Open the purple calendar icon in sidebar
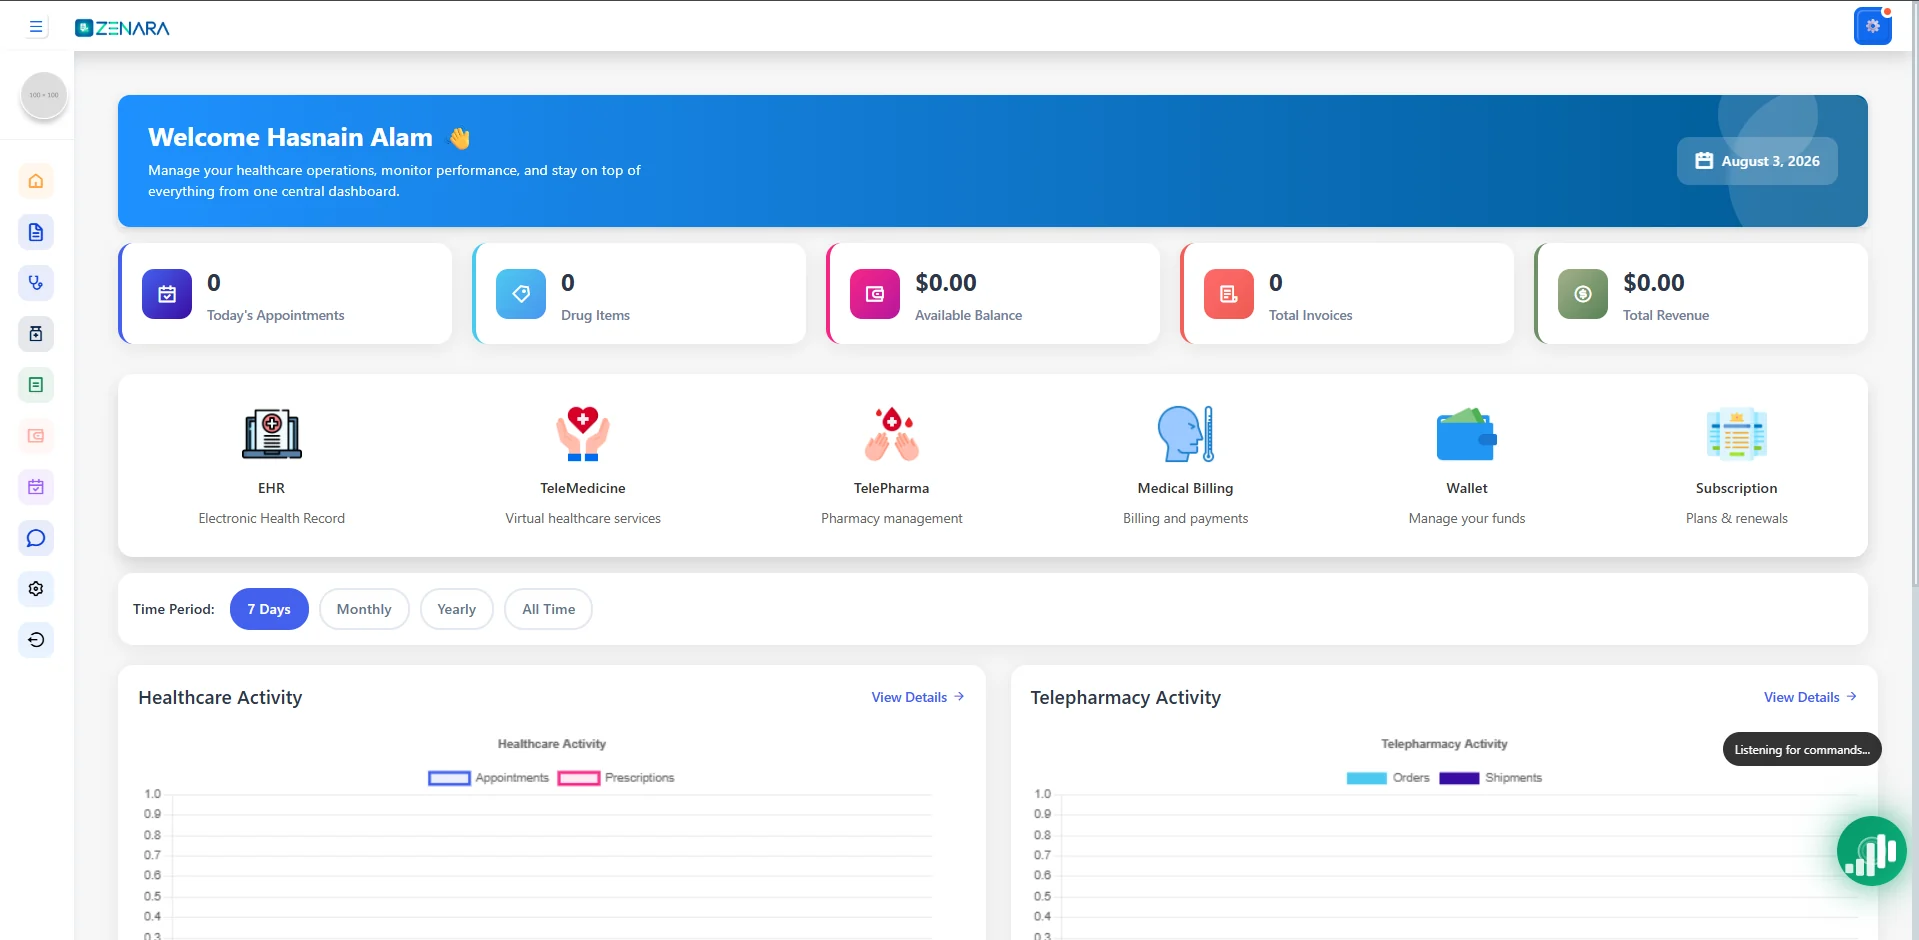This screenshot has width=1919, height=940. tap(36, 487)
